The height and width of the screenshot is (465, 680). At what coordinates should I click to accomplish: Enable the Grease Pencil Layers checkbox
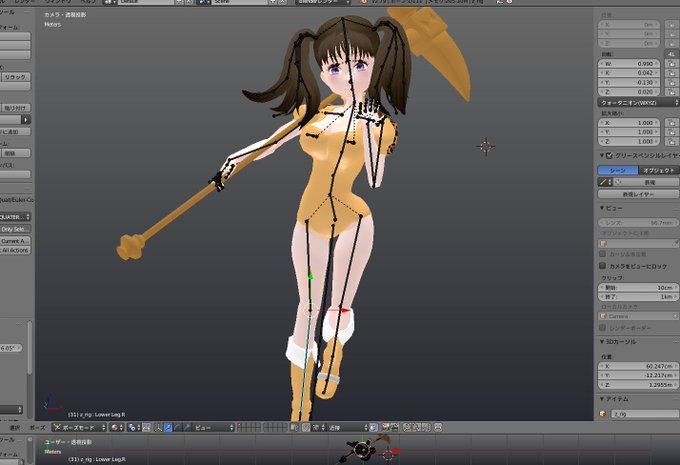[x=609, y=155]
